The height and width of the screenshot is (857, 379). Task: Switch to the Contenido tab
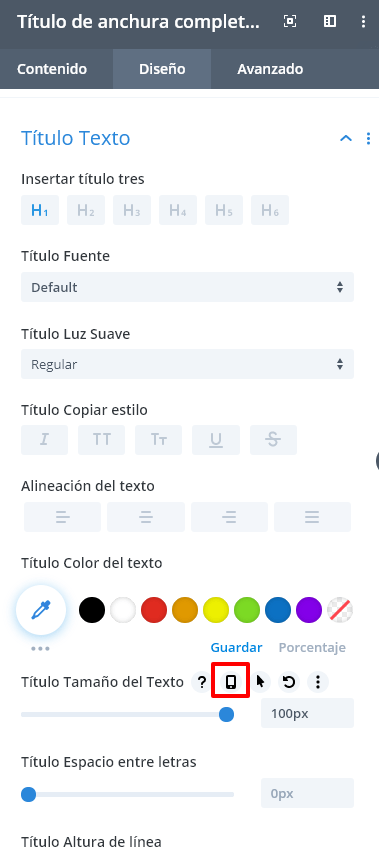pyautogui.click(x=52, y=69)
